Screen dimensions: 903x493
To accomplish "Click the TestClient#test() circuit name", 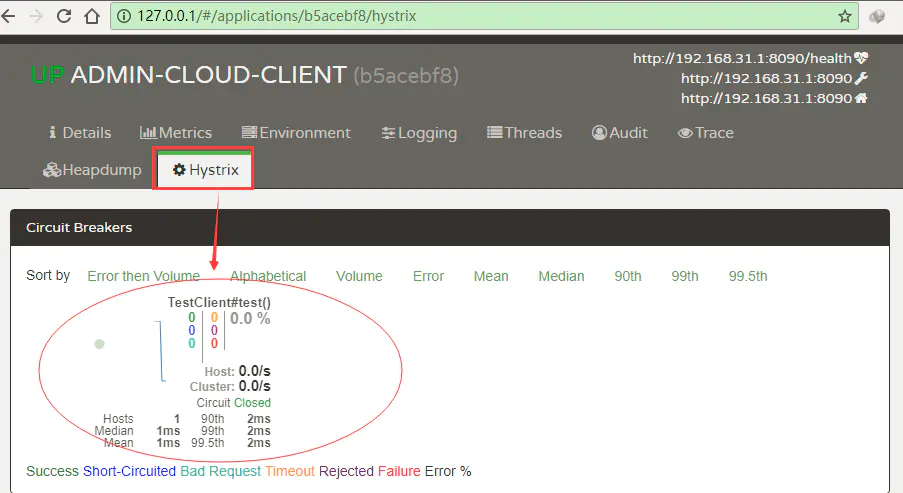I will (x=219, y=302).
